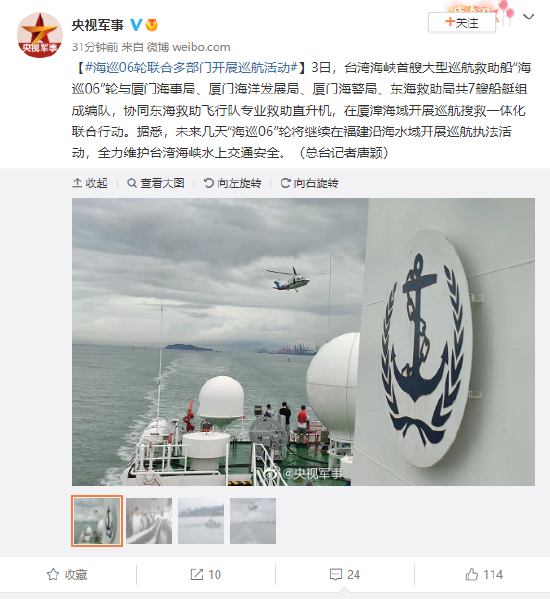Viewport: 550px width, 599px height.
Task: Click the main helicopter ship photo
Action: coord(303,342)
